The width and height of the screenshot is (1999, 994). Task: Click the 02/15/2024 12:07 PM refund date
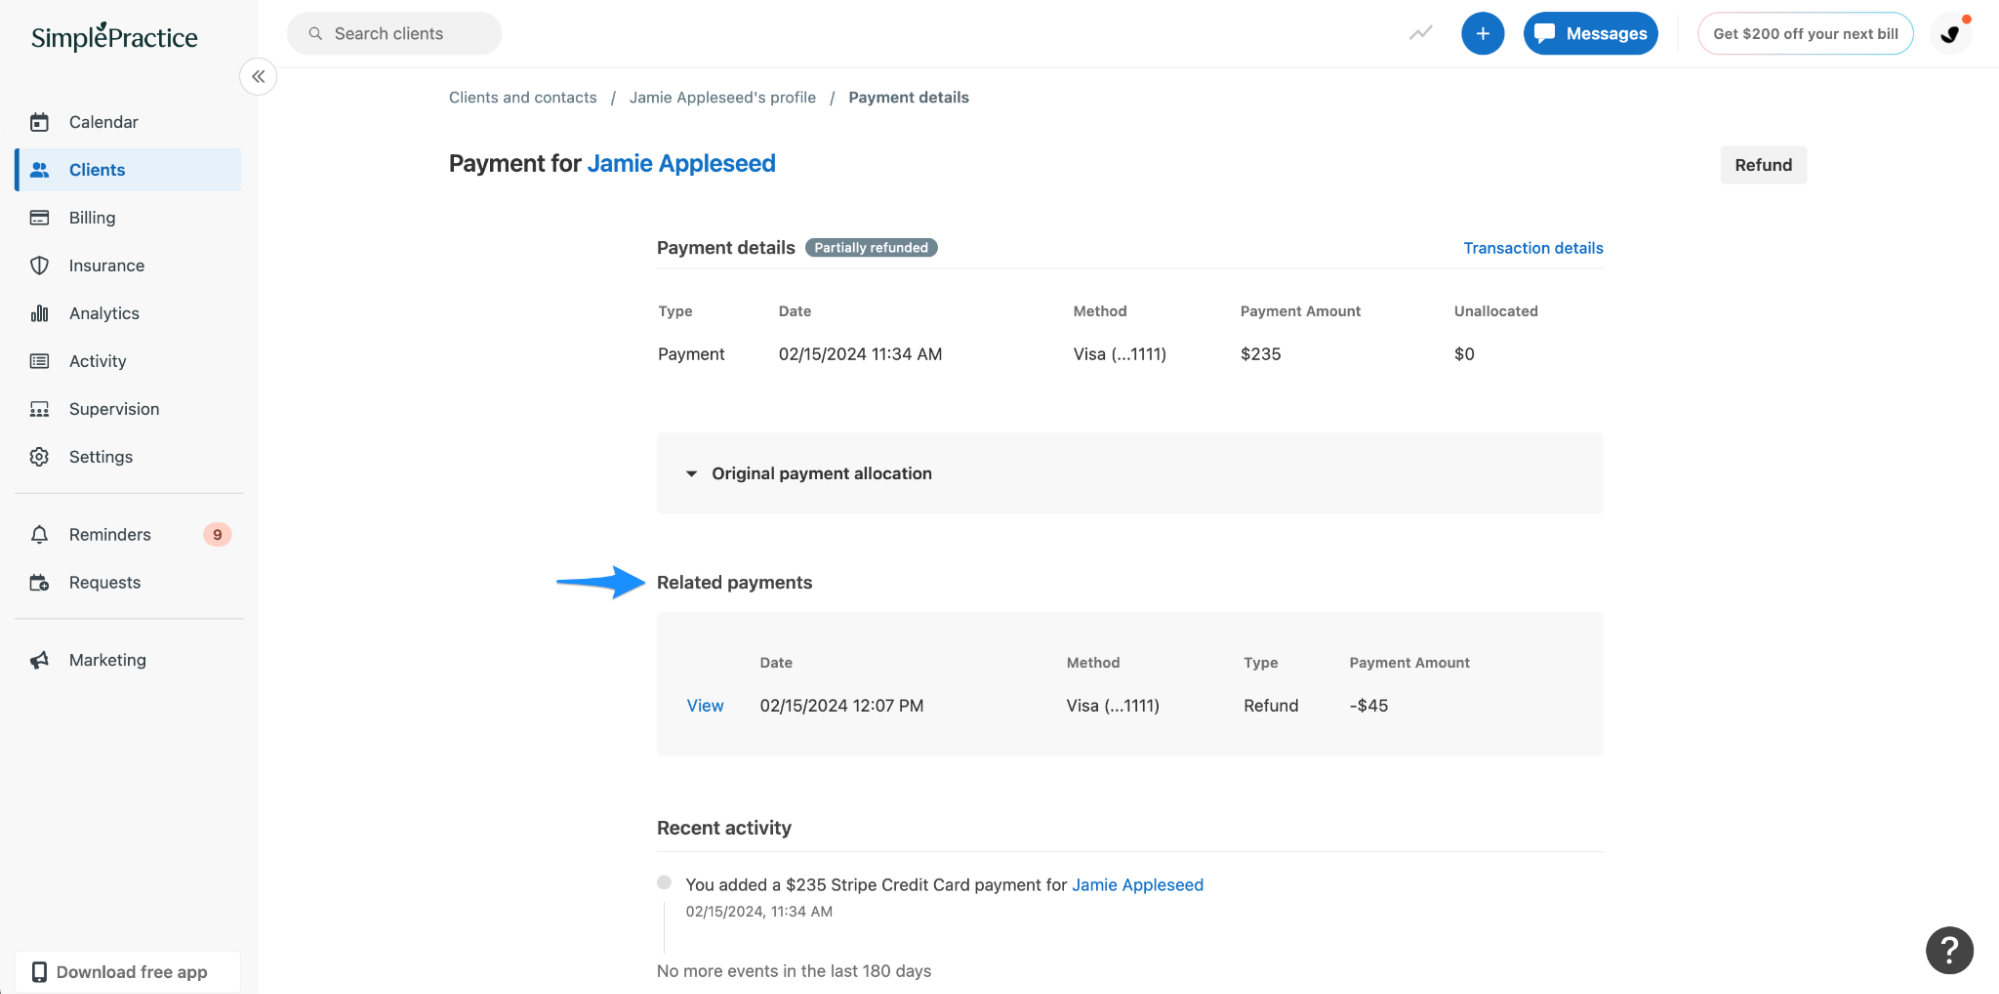coord(841,706)
